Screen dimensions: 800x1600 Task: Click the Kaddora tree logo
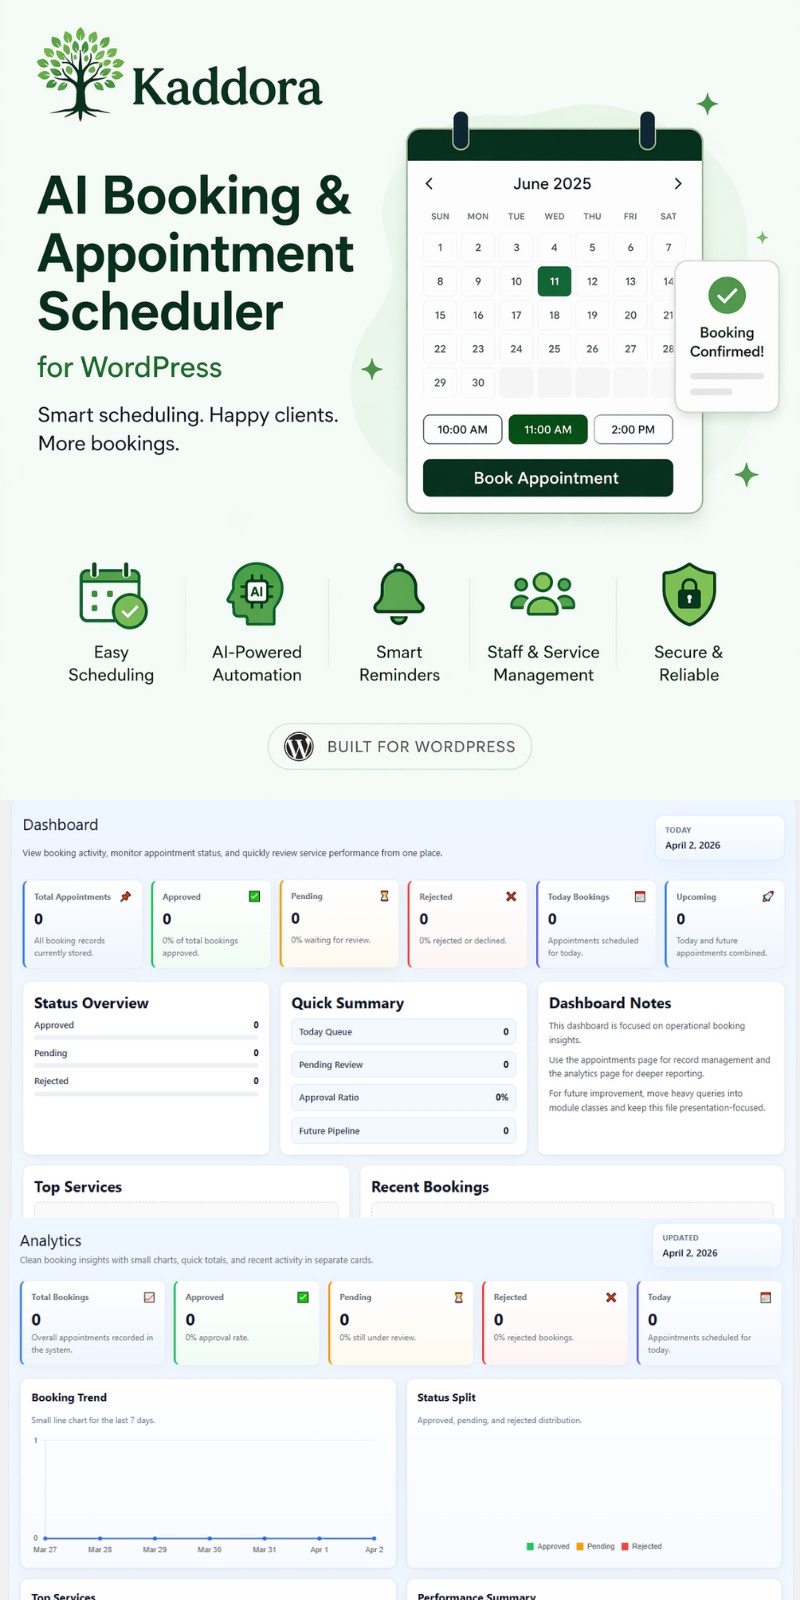coord(80,74)
